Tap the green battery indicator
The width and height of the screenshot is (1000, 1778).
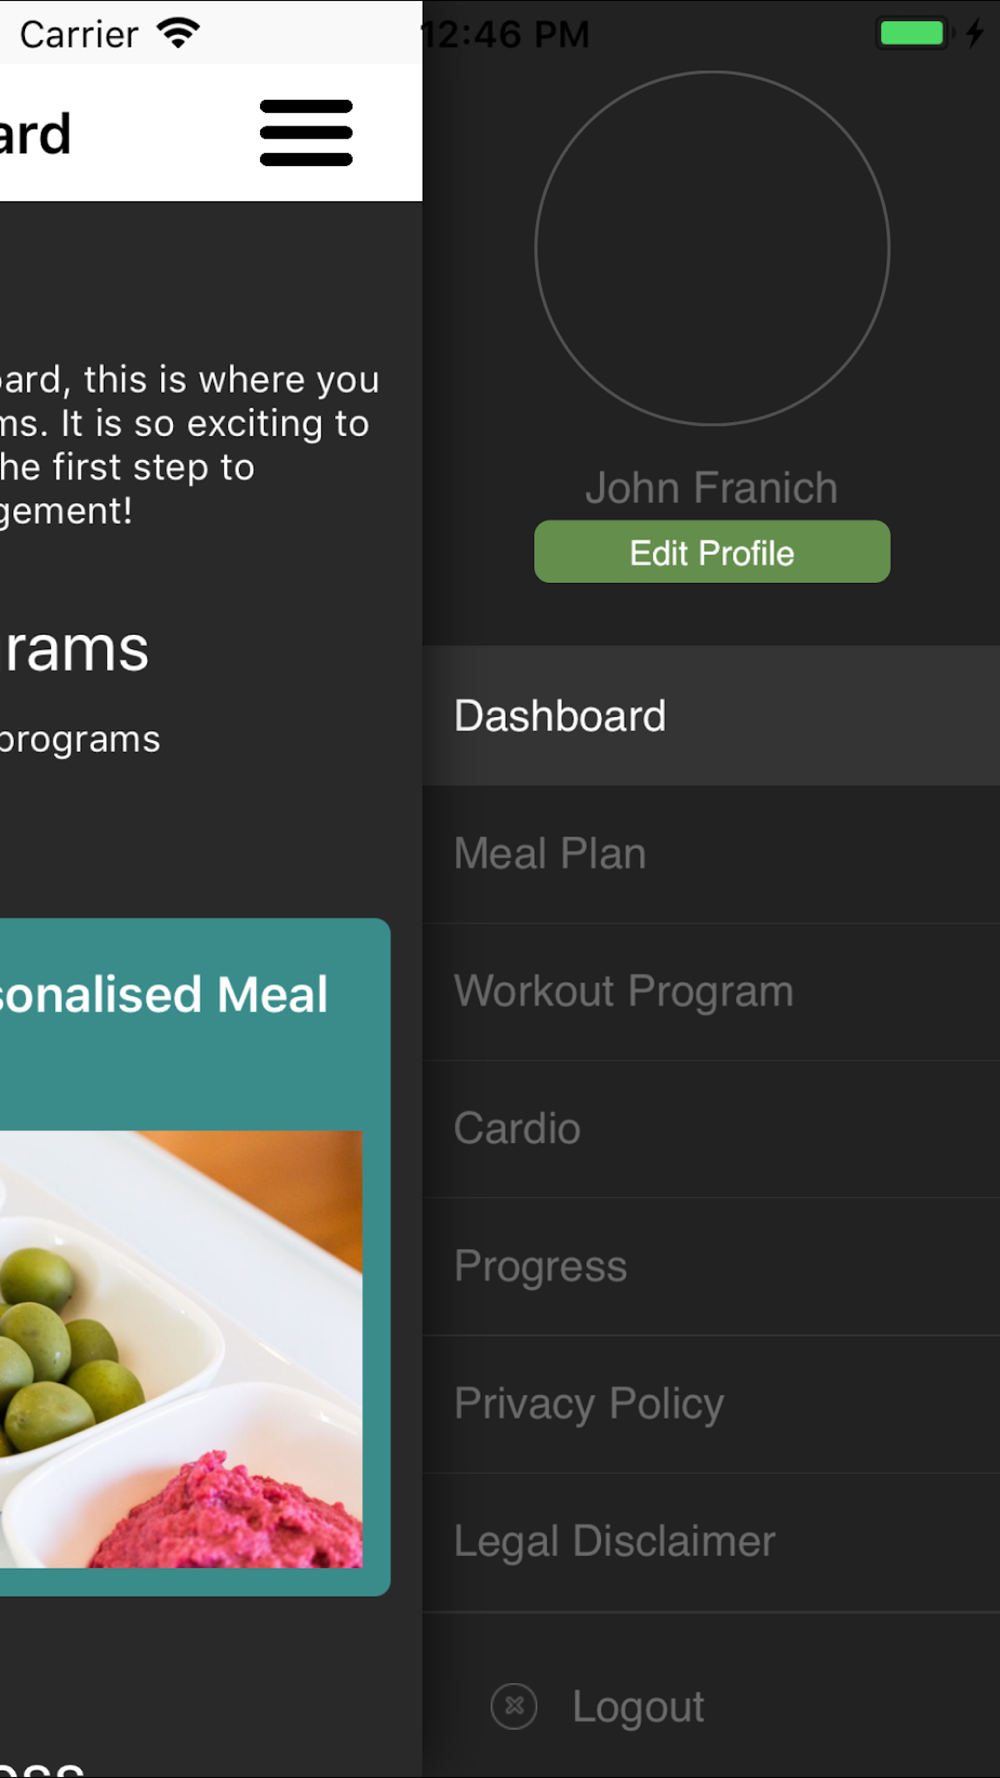[x=912, y=33]
